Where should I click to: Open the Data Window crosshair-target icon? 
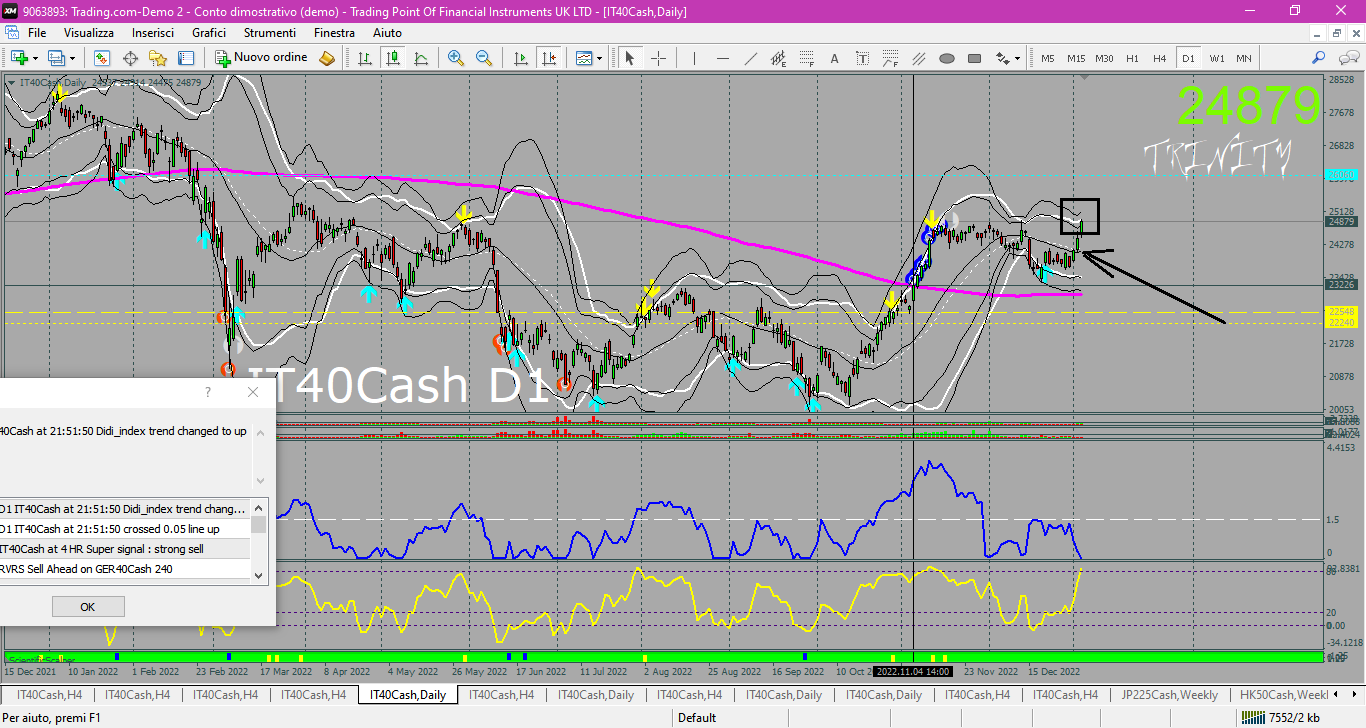coord(130,58)
